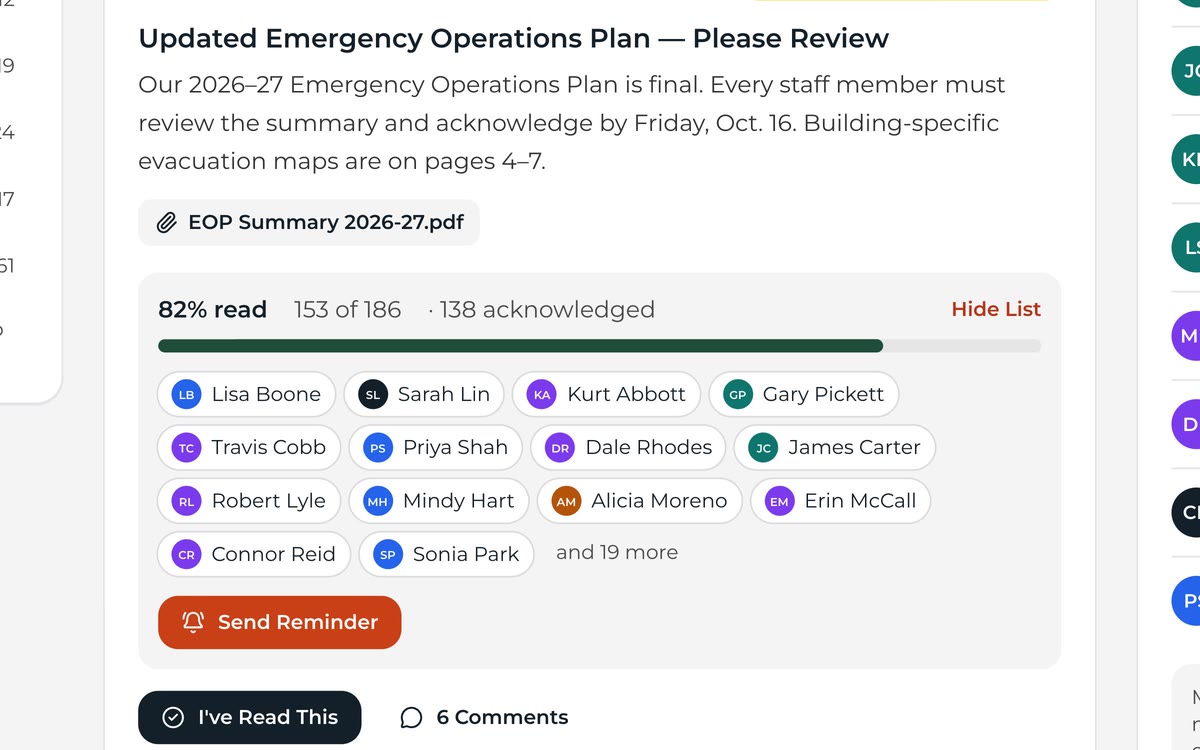Click the paperclip attachment icon
The image size is (1200, 750).
[x=167, y=222]
